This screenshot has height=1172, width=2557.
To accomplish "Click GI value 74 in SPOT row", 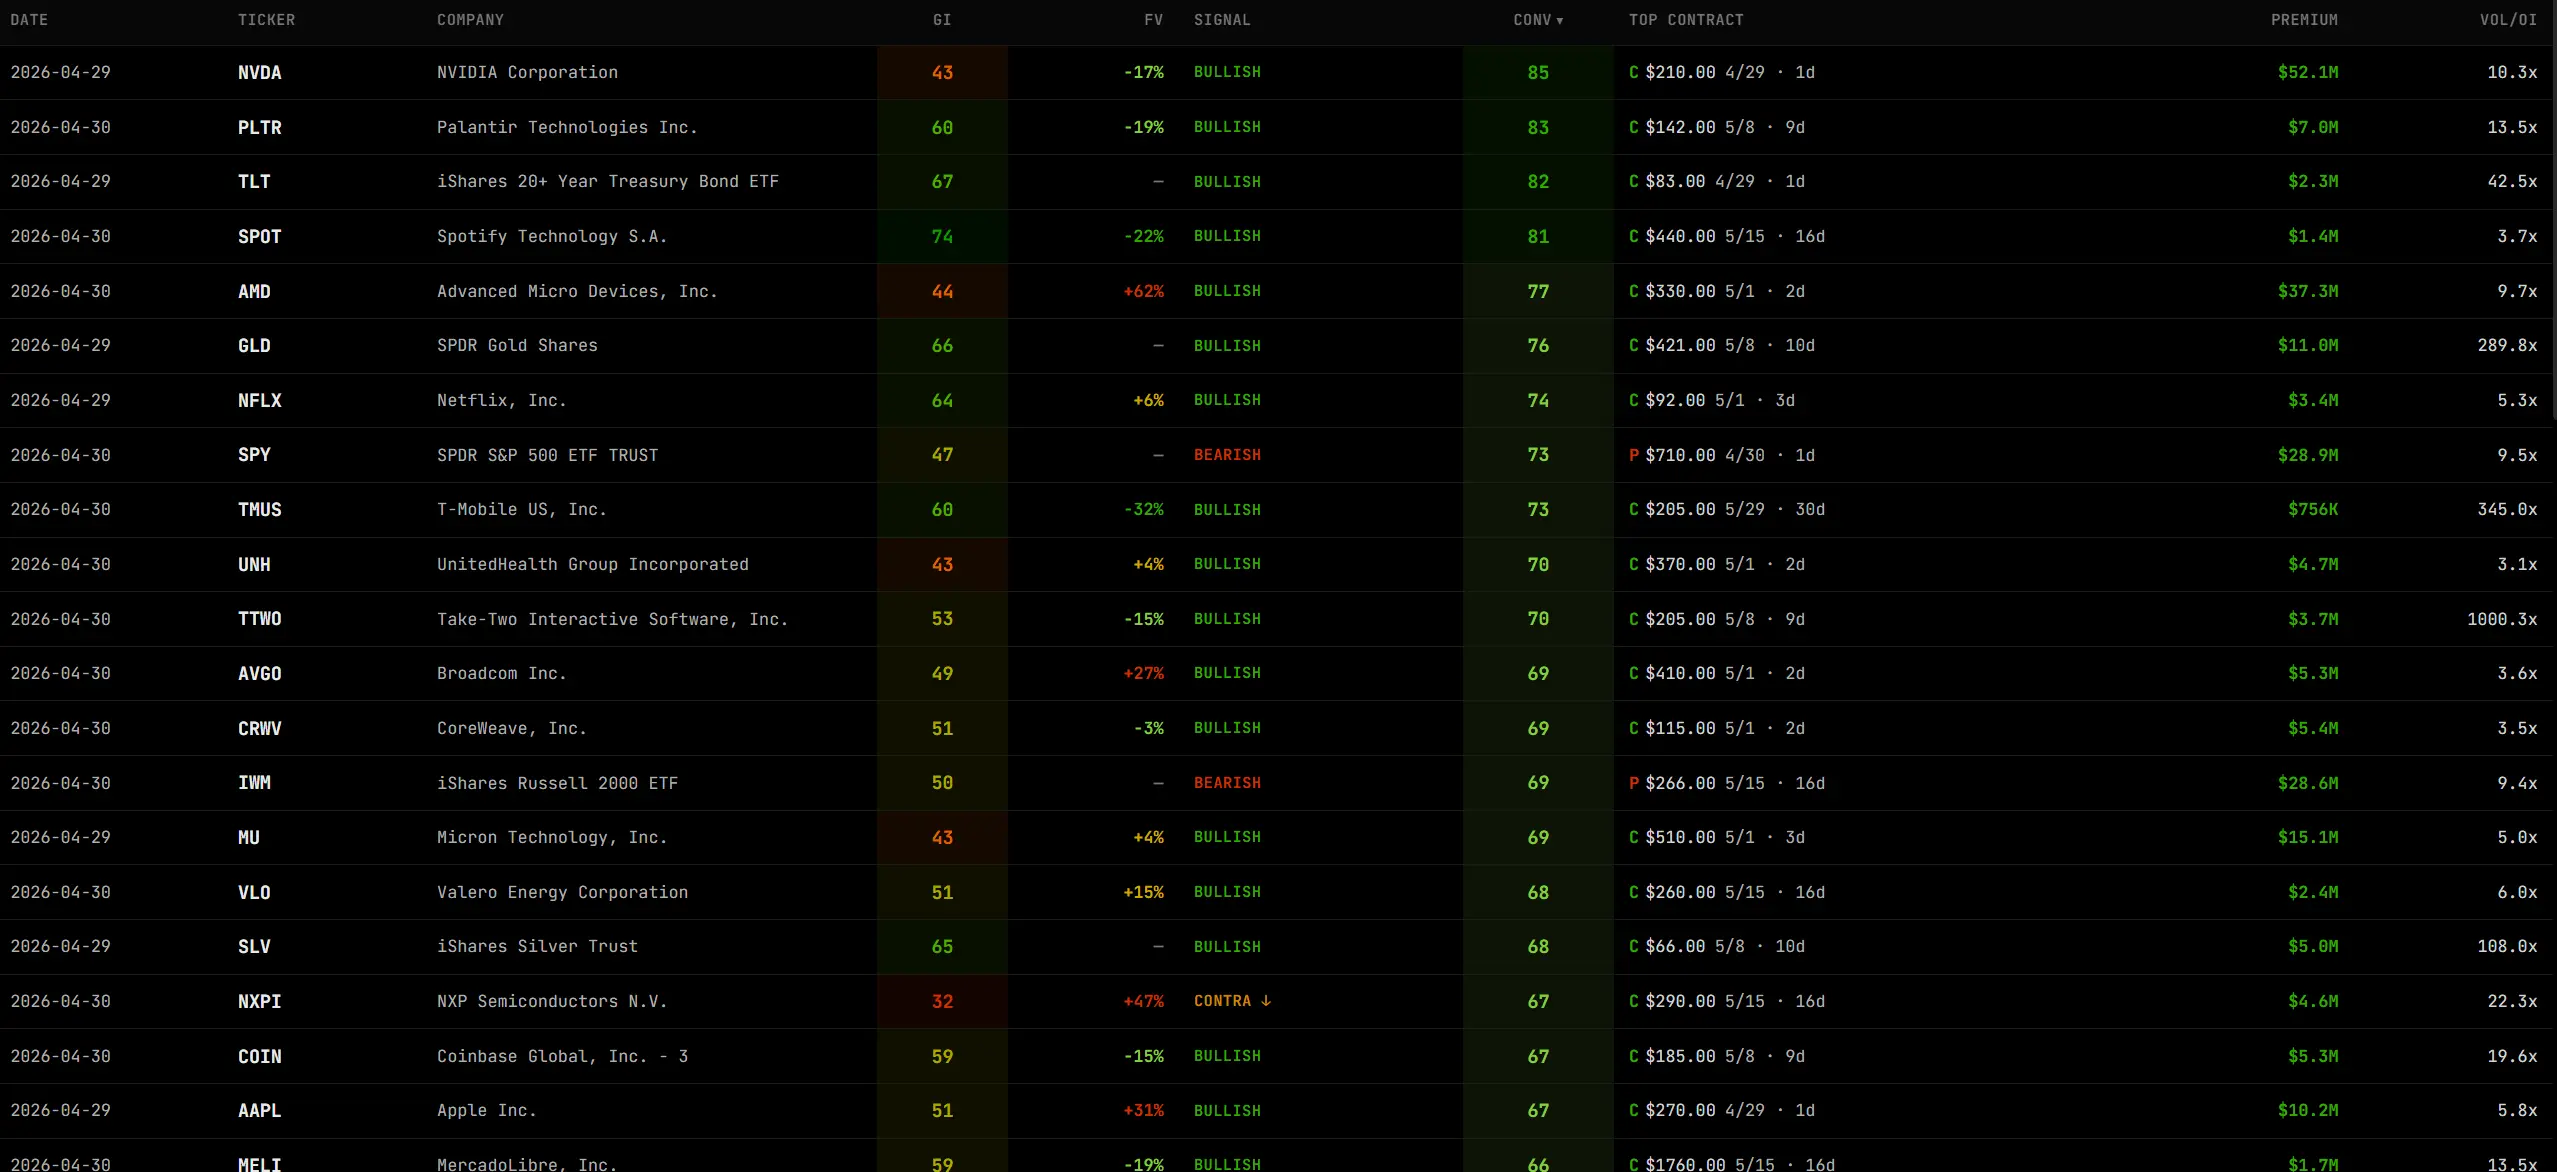I will pyautogui.click(x=942, y=237).
